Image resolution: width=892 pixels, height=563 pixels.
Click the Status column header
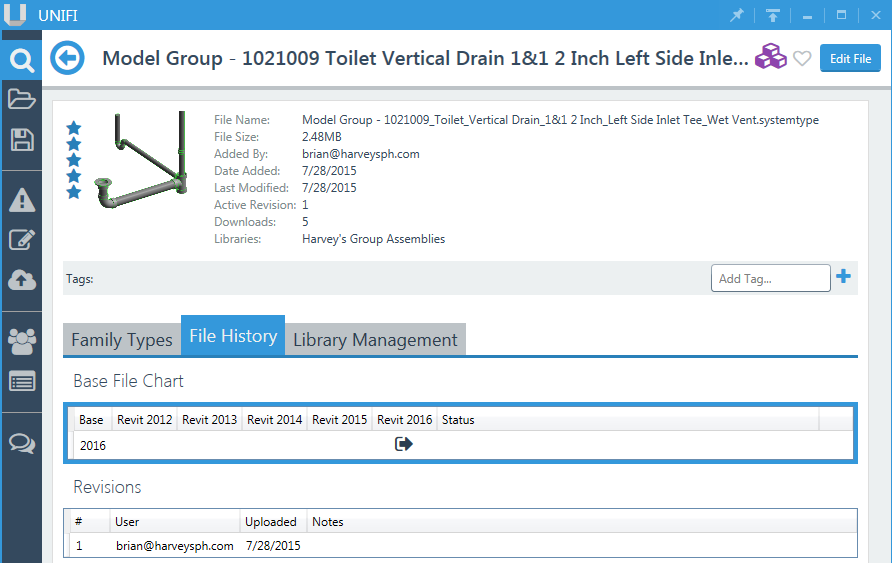627,420
